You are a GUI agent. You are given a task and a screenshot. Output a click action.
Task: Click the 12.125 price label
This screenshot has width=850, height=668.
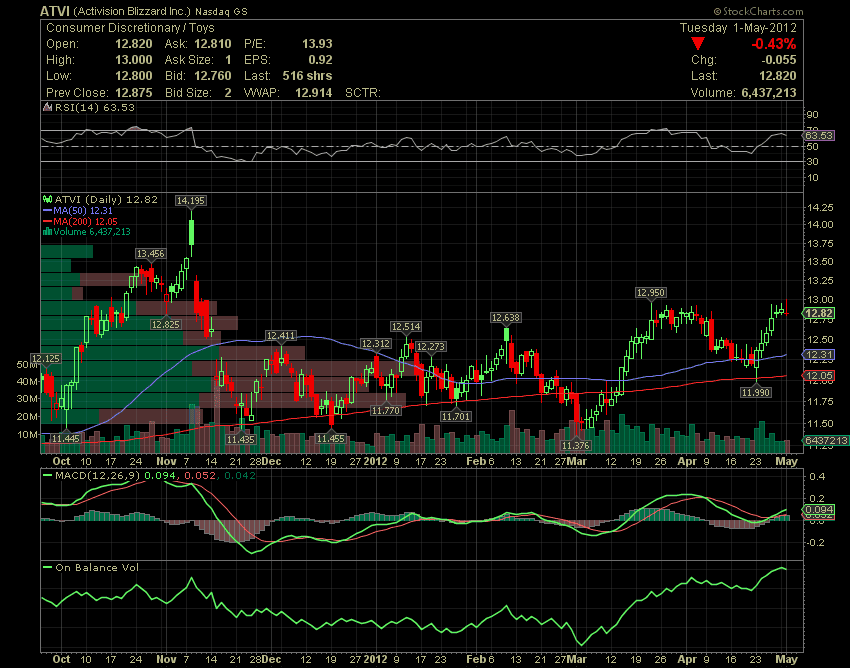pyautogui.click(x=46, y=358)
